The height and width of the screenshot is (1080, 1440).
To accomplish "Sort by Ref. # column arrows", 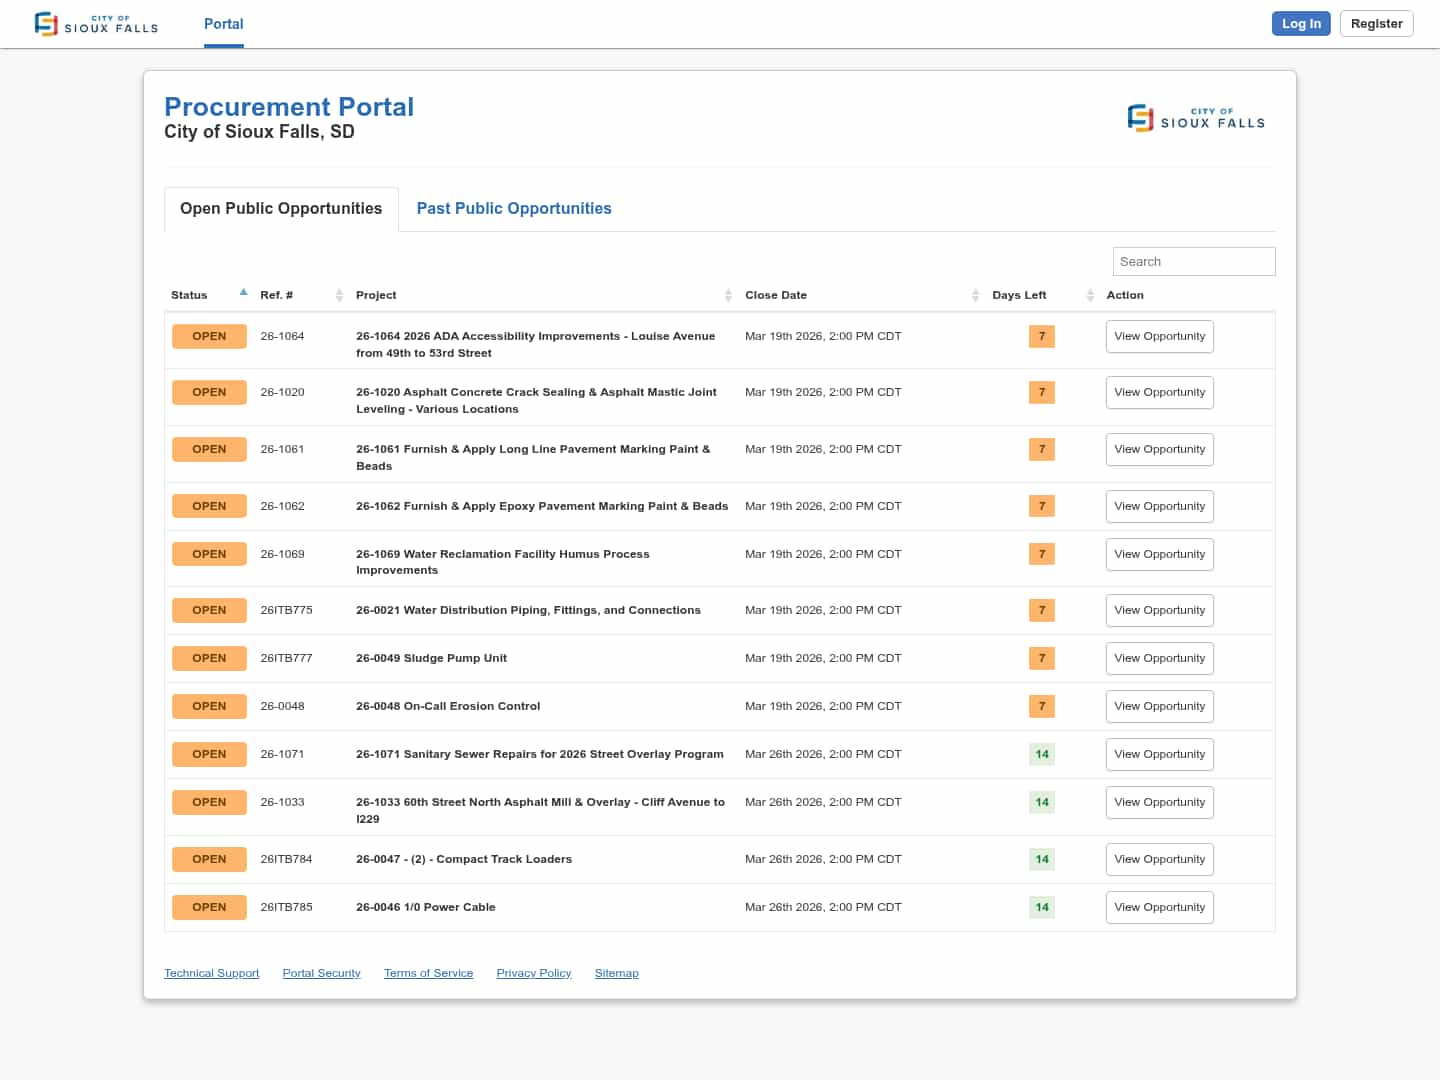I will pyautogui.click(x=339, y=295).
